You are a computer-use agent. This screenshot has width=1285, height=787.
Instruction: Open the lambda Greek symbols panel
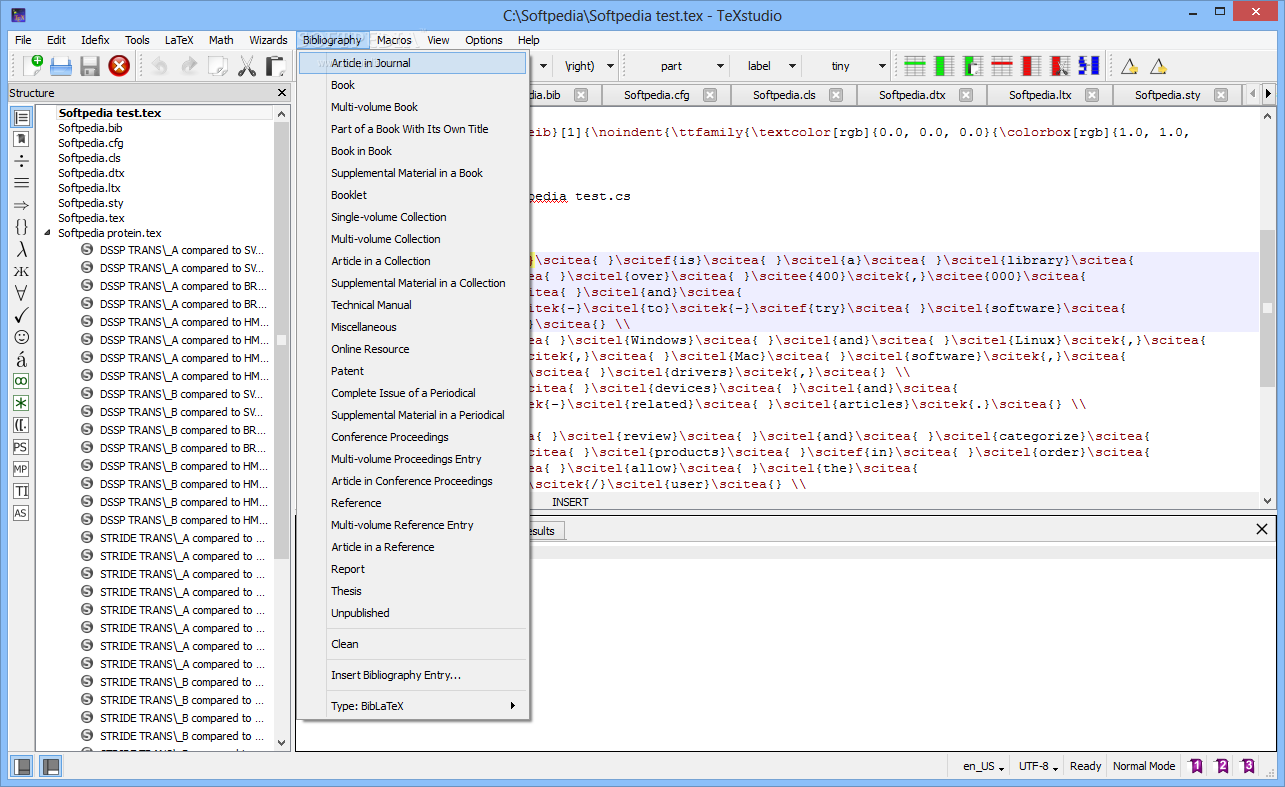click(21, 250)
